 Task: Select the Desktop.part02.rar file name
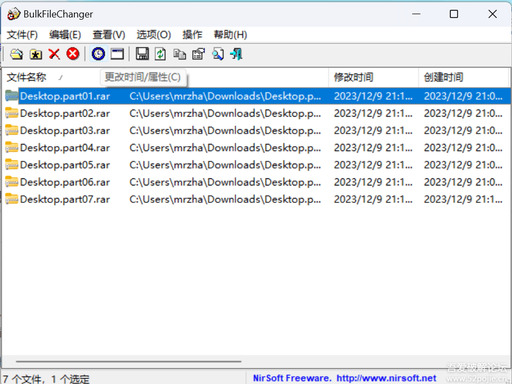pos(65,113)
